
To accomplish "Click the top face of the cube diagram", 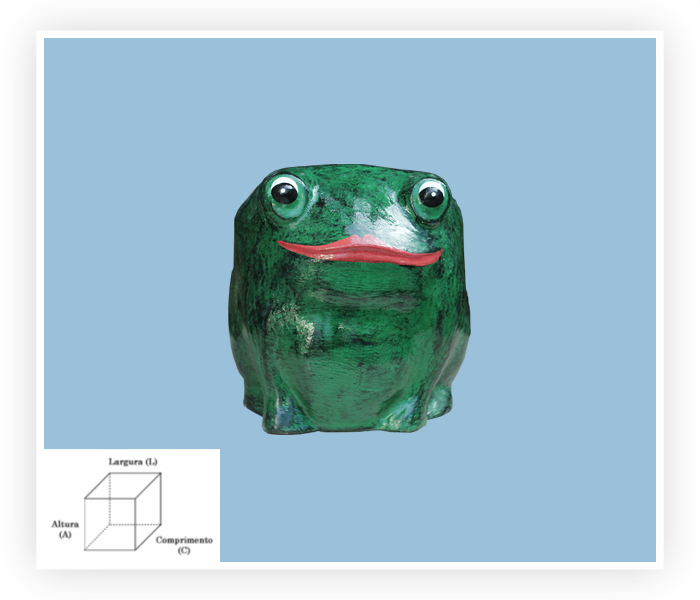I will [x=123, y=486].
